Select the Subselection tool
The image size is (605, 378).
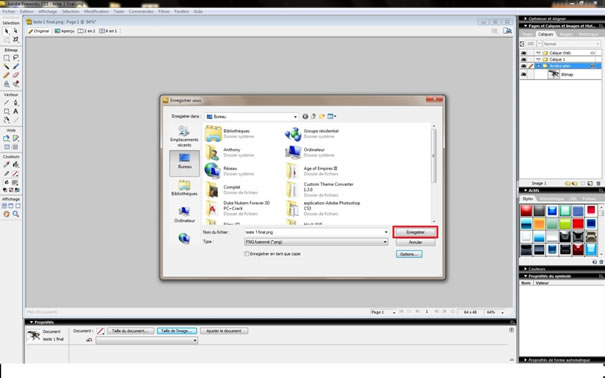coord(15,31)
